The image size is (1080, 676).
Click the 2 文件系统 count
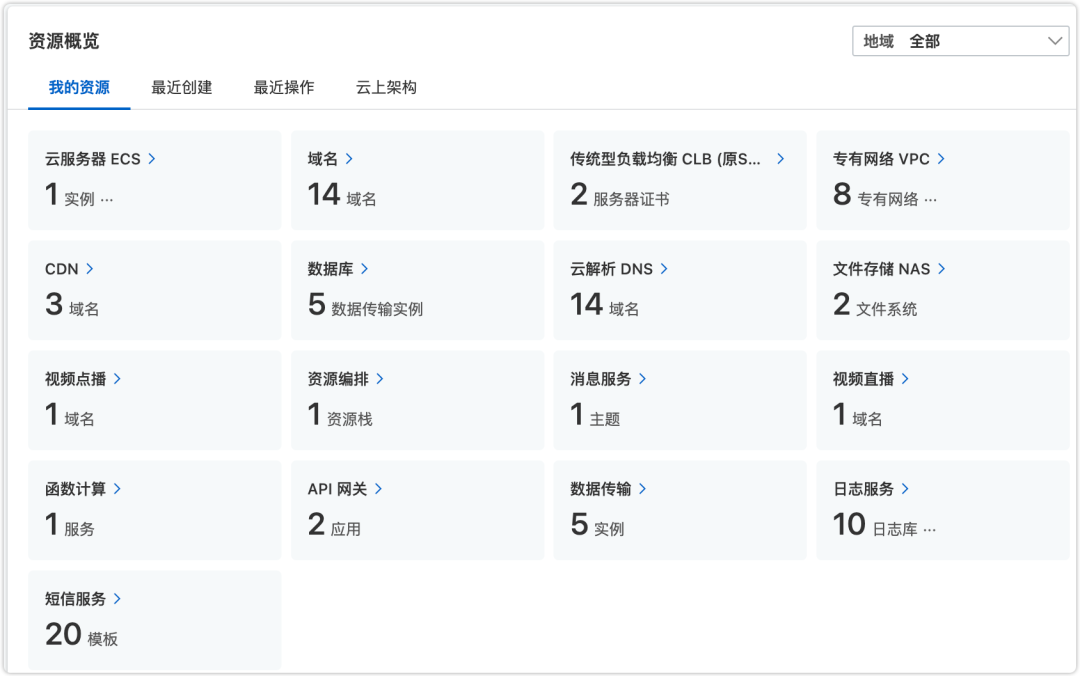[x=875, y=305]
